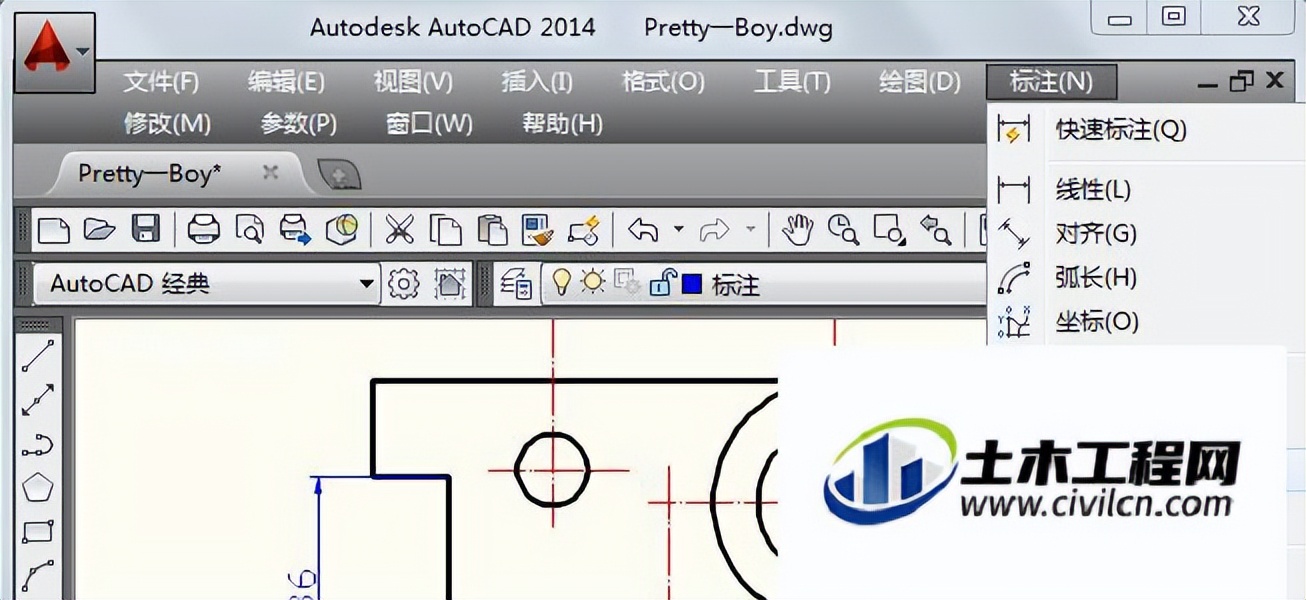Select the Arc drawing tool
The image size is (1306, 600).
point(38,577)
